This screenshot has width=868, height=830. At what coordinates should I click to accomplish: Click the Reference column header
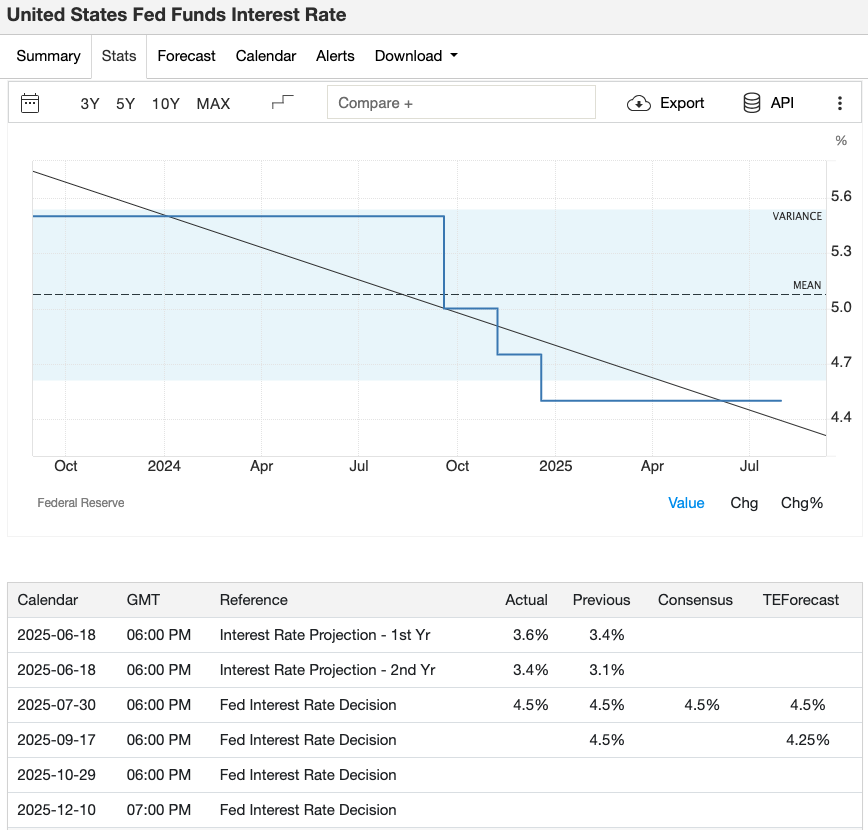coord(254,600)
